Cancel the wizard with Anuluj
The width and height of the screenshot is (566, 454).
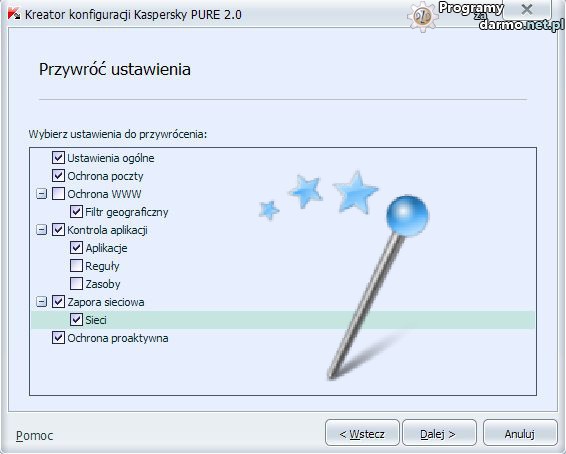coord(520,433)
